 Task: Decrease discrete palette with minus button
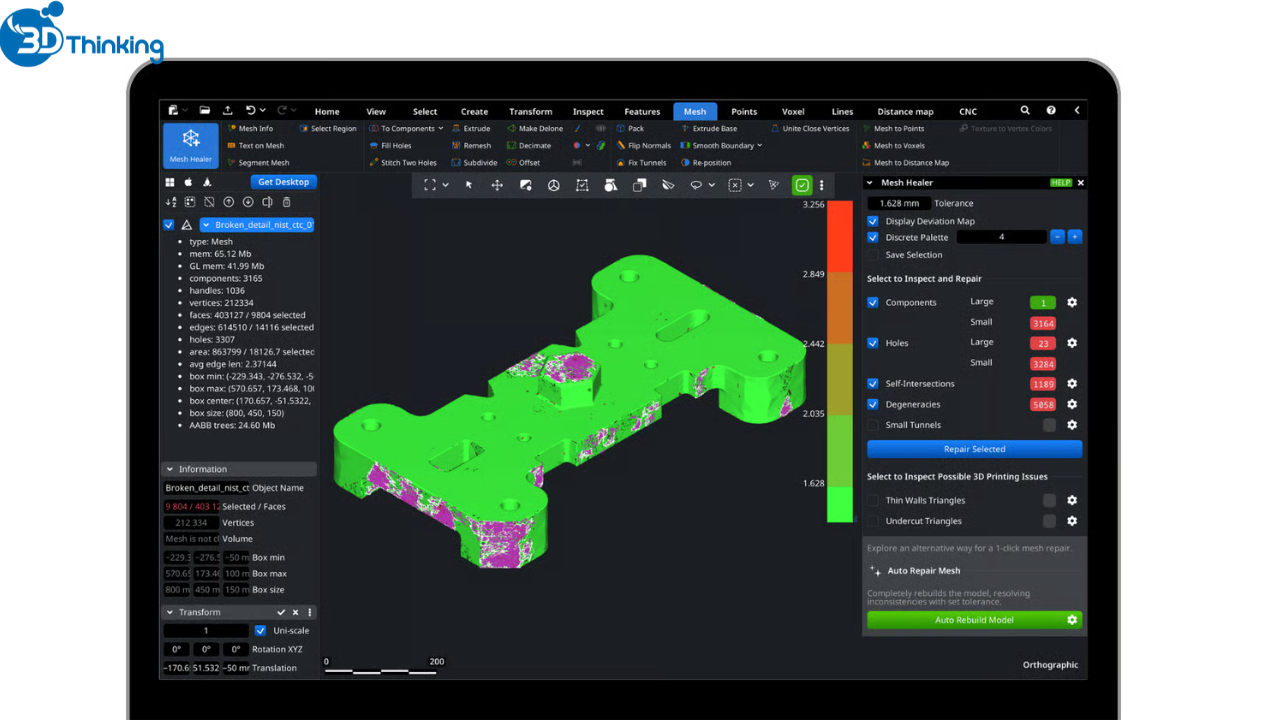click(x=1057, y=237)
